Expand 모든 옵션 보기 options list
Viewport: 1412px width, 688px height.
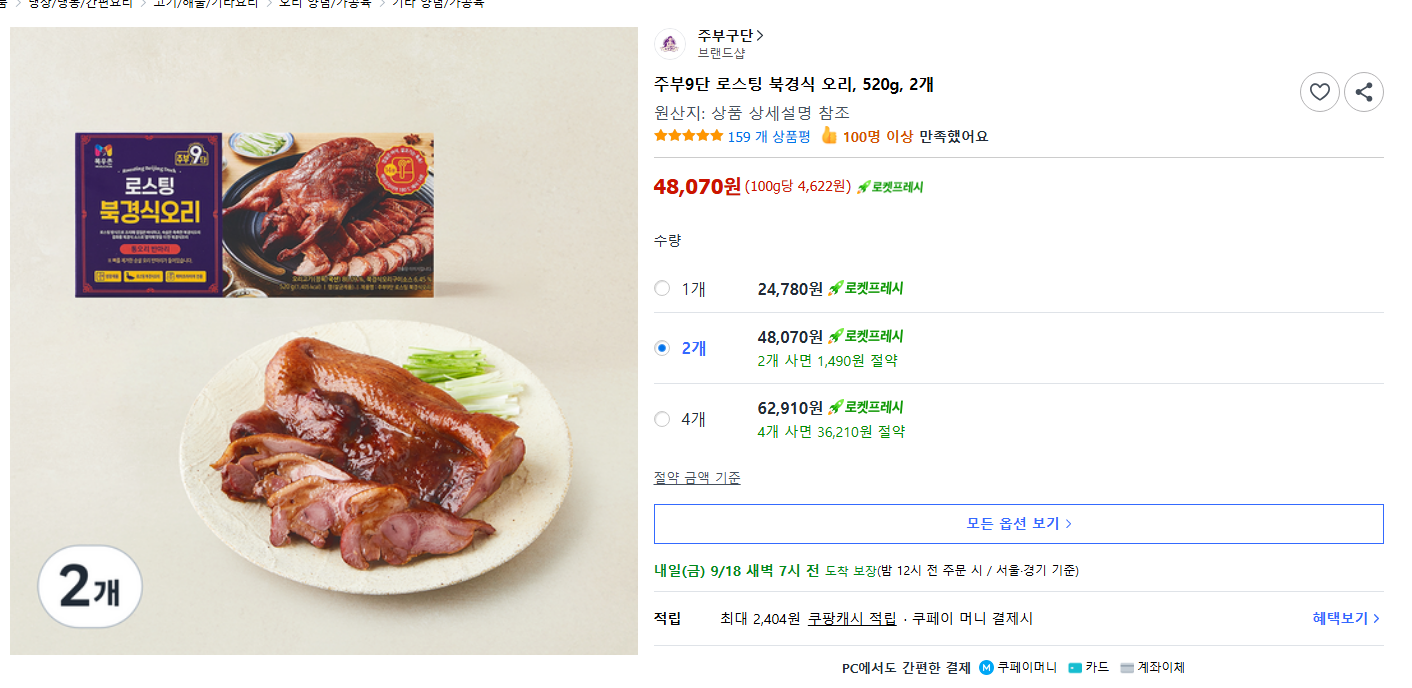pyautogui.click(x=1018, y=524)
